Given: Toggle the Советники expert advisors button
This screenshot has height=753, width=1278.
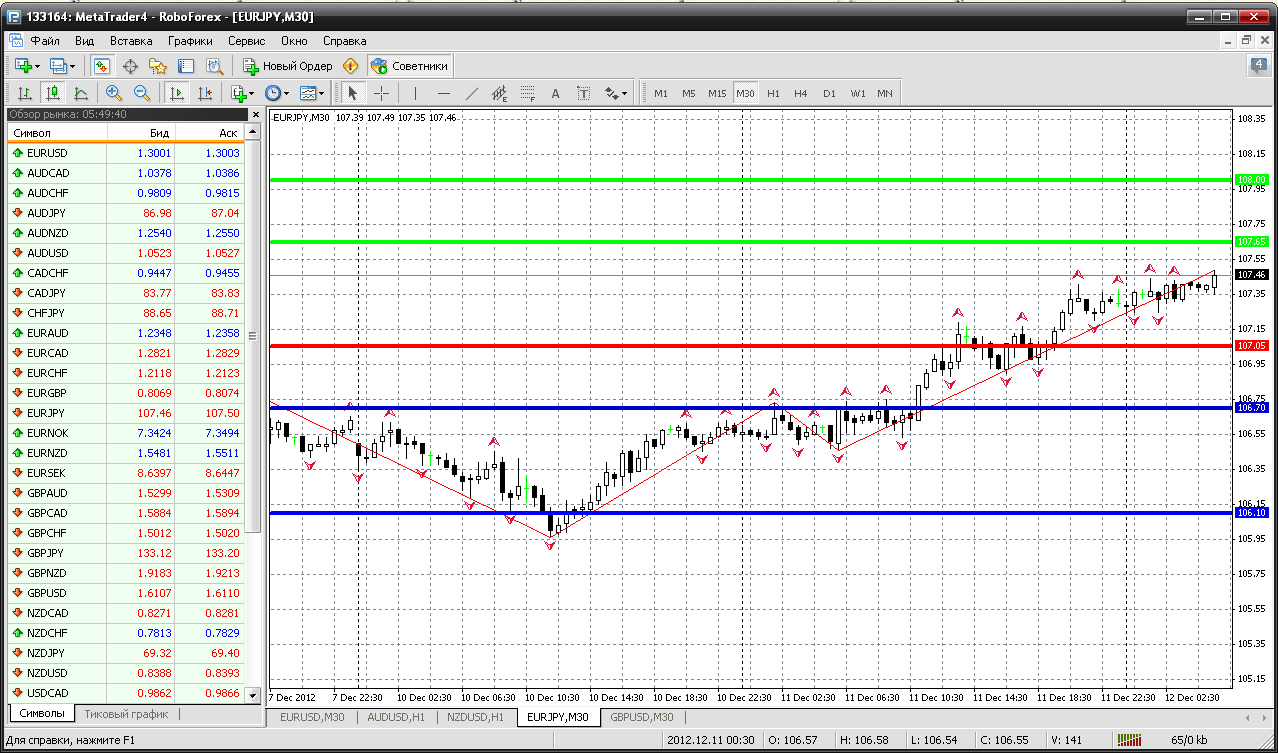Looking at the screenshot, I should tap(409, 66).
